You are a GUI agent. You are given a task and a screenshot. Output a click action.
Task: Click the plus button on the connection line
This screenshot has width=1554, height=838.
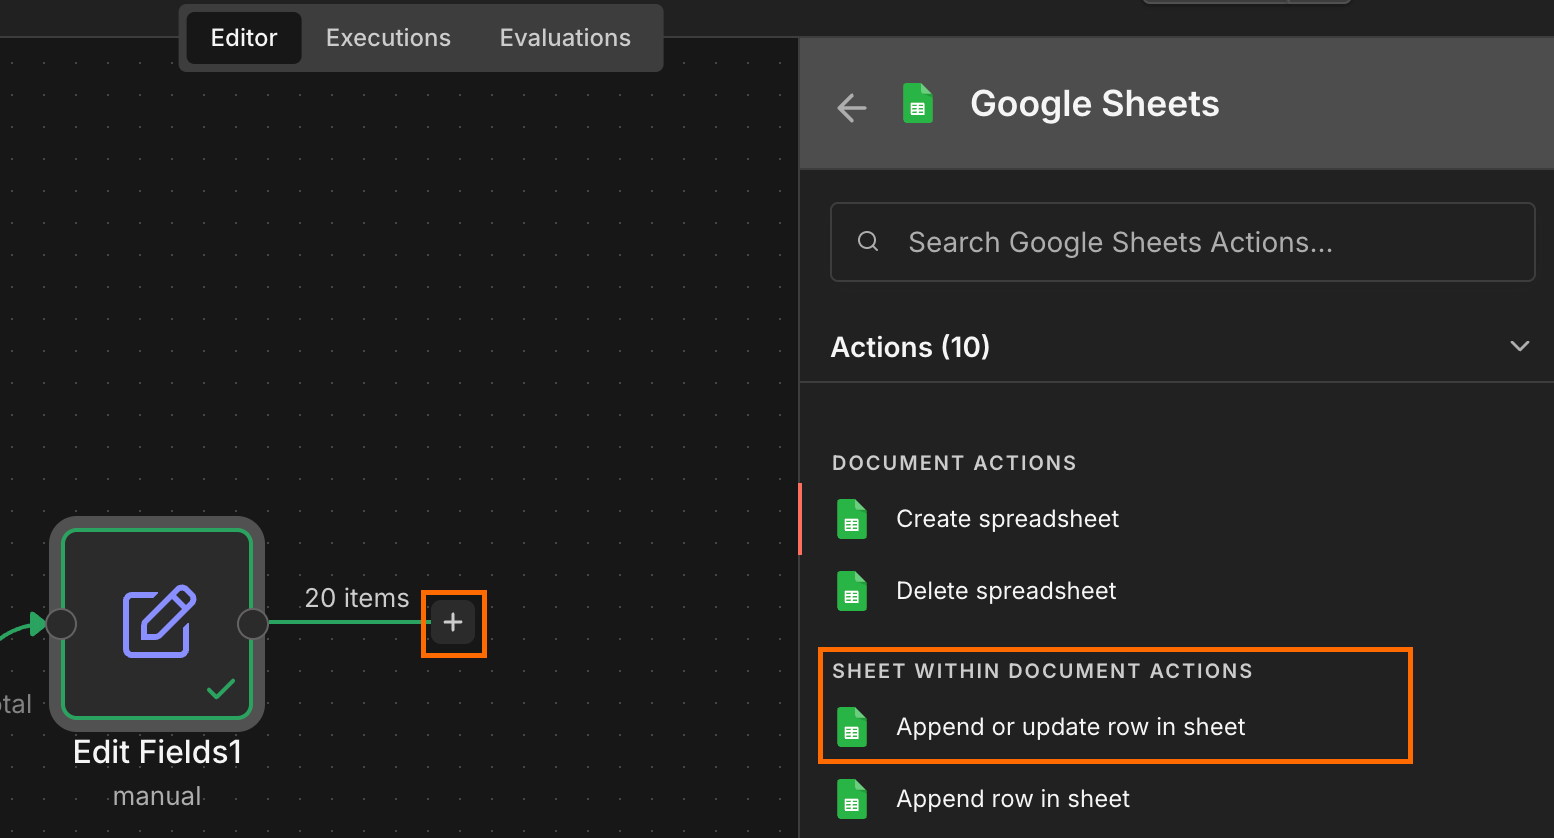coord(453,622)
